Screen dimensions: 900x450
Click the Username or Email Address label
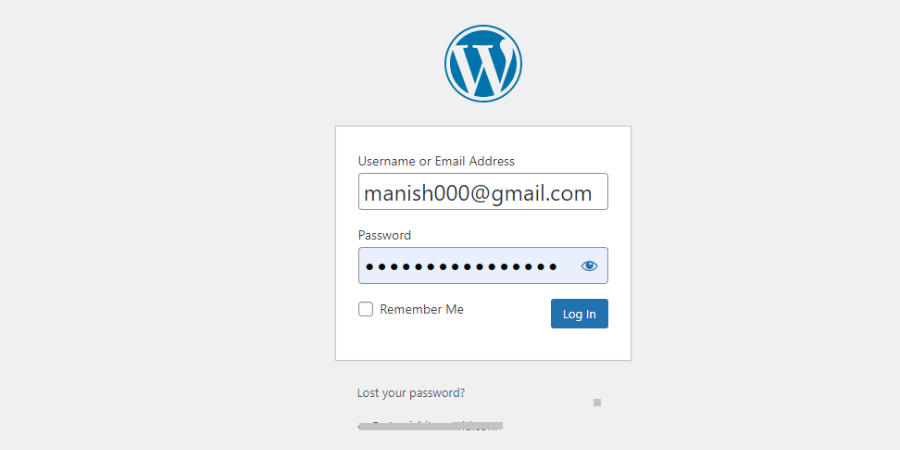436,161
